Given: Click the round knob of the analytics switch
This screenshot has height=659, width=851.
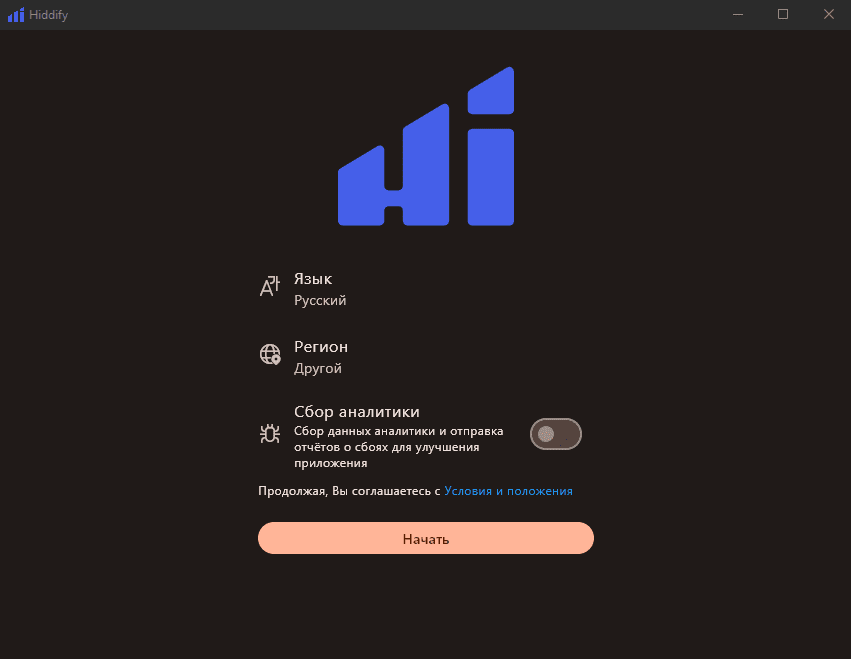Looking at the screenshot, I should [545, 434].
